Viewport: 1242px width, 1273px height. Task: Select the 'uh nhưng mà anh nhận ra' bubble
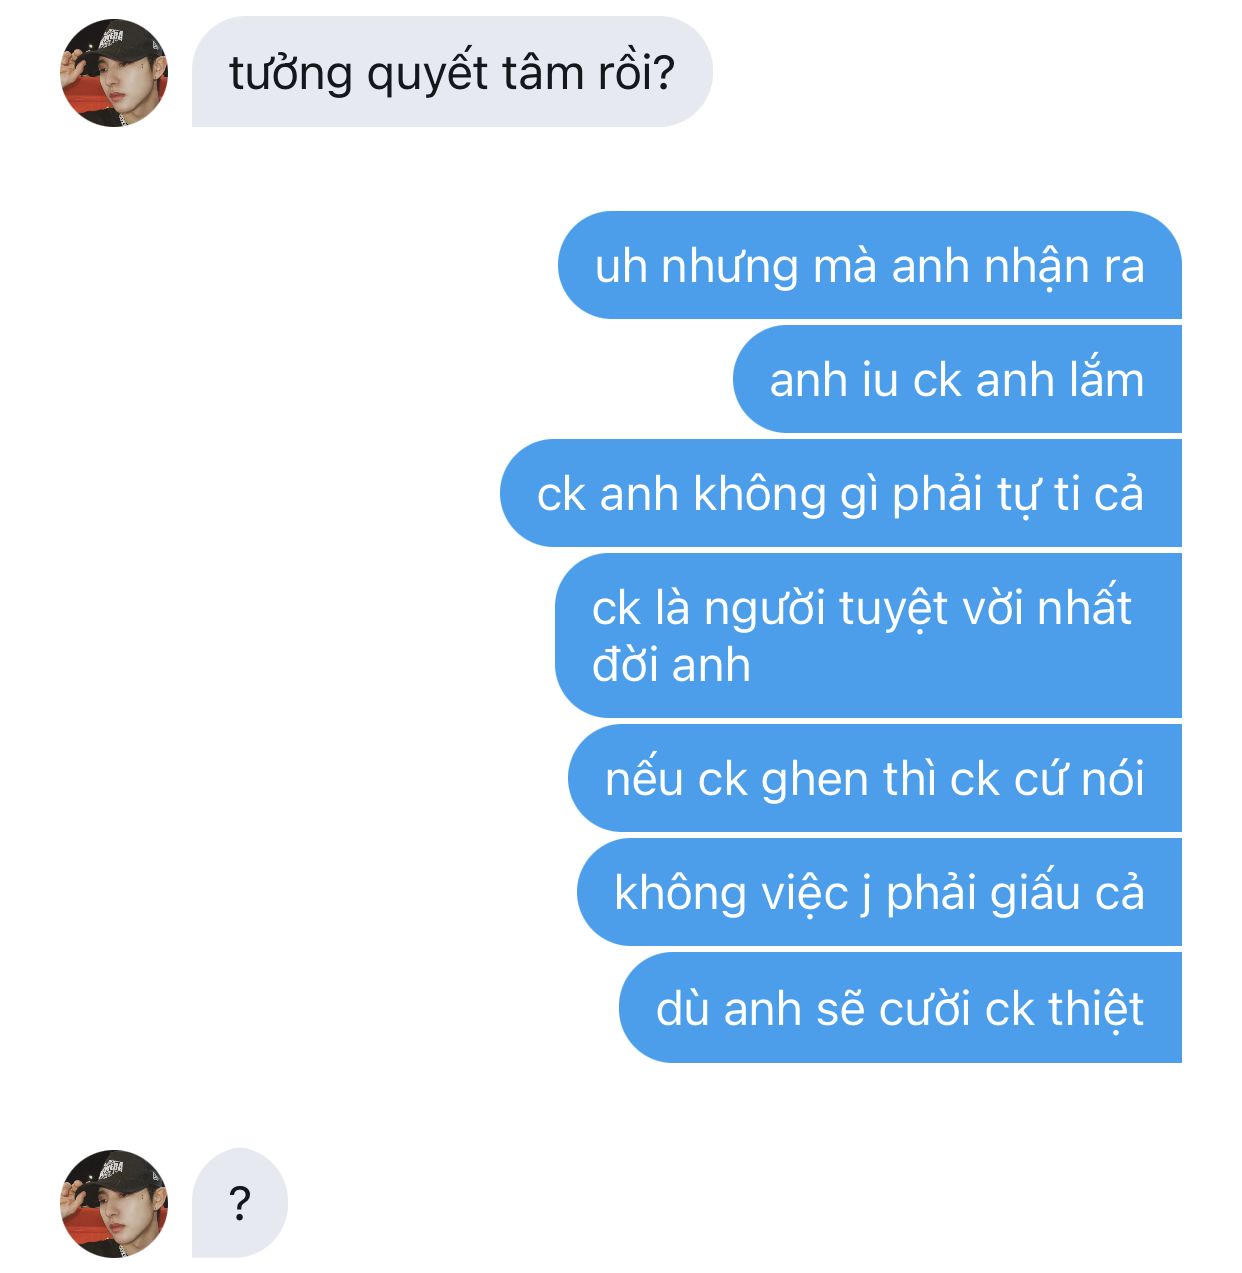[x=870, y=266]
